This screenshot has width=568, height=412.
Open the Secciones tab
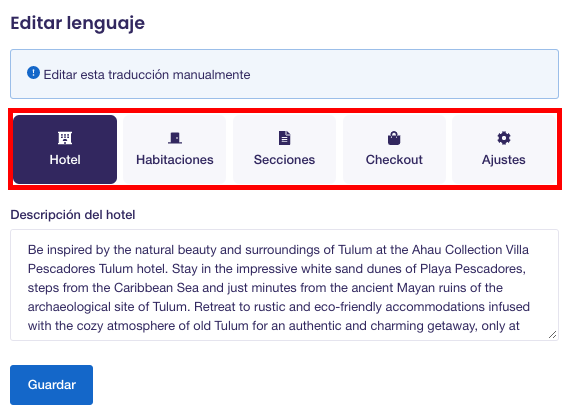point(284,150)
